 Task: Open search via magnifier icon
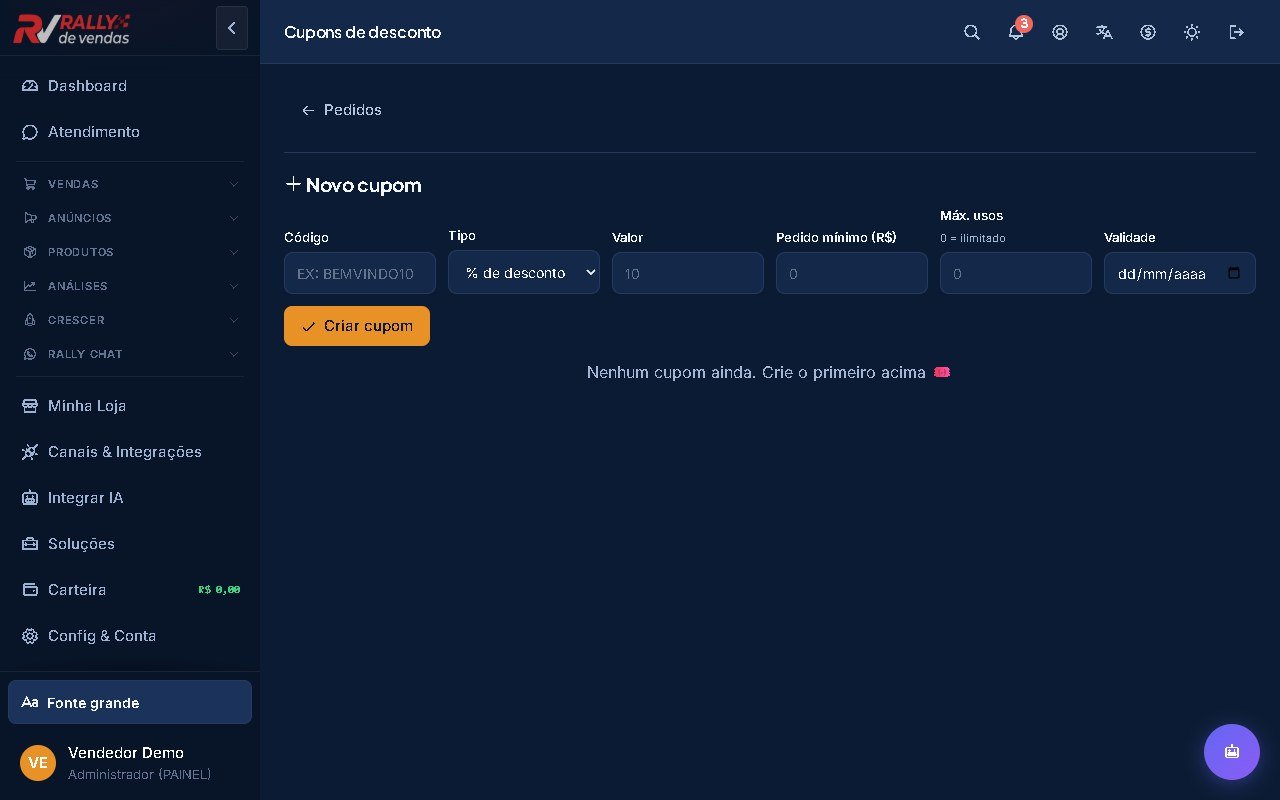(x=972, y=32)
